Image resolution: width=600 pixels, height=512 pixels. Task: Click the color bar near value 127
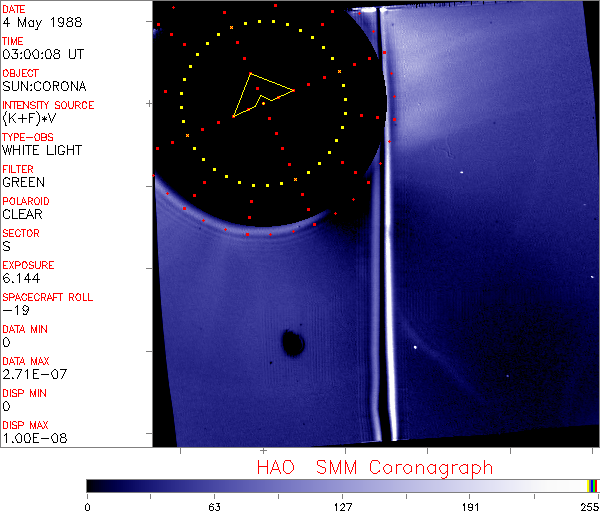point(343,485)
